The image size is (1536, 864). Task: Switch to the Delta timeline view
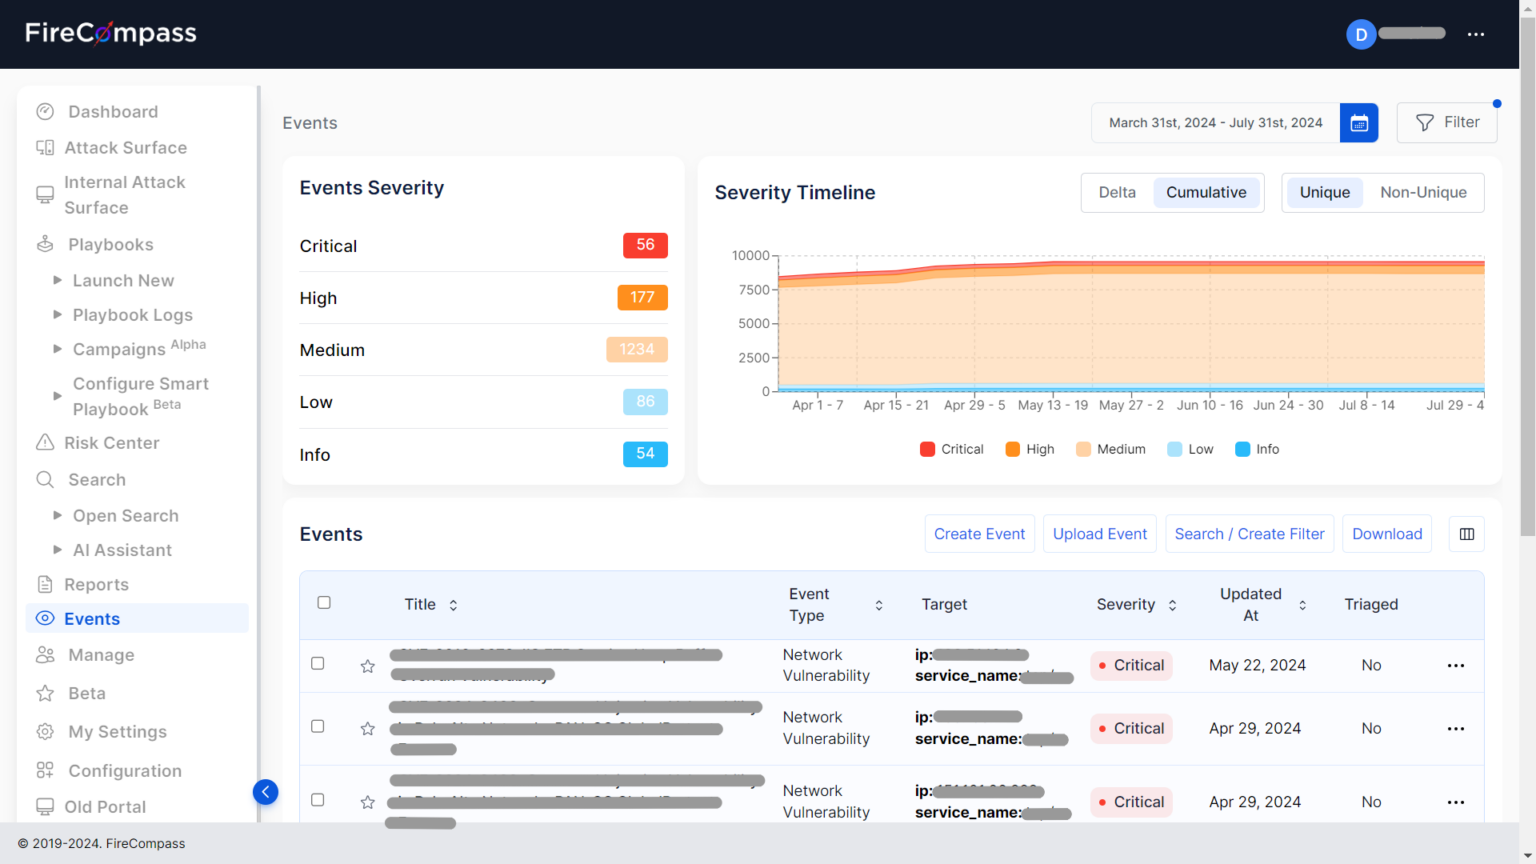[1117, 192]
